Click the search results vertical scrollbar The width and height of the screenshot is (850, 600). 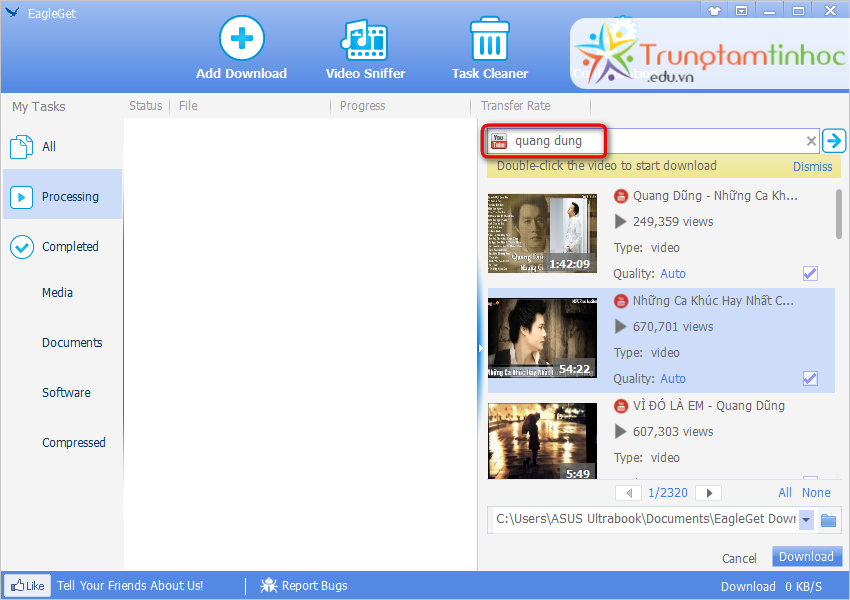coord(839,214)
